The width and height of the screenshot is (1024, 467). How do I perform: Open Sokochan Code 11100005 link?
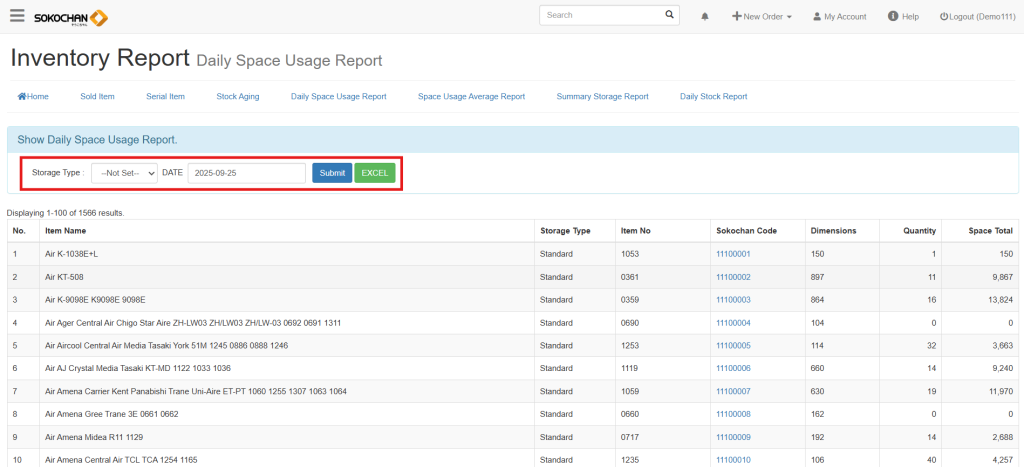(733, 345)
